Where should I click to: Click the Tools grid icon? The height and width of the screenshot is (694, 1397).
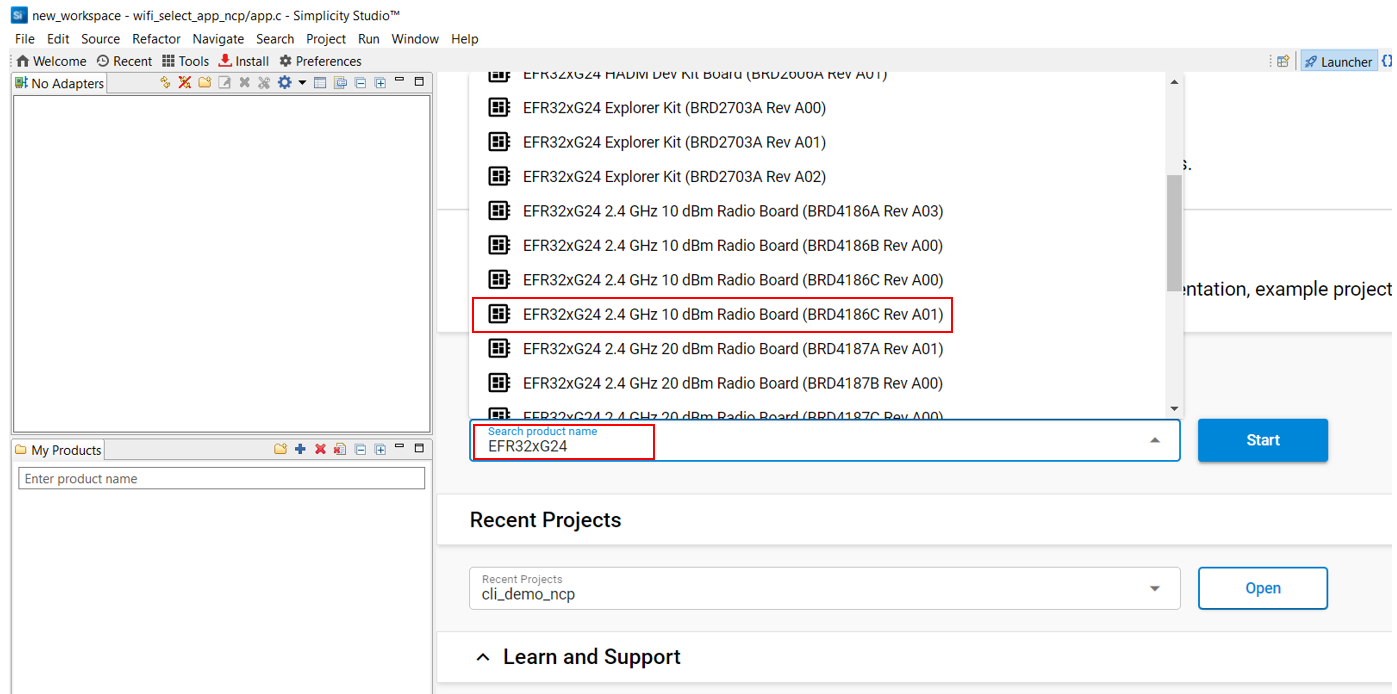tap(168, 61)
